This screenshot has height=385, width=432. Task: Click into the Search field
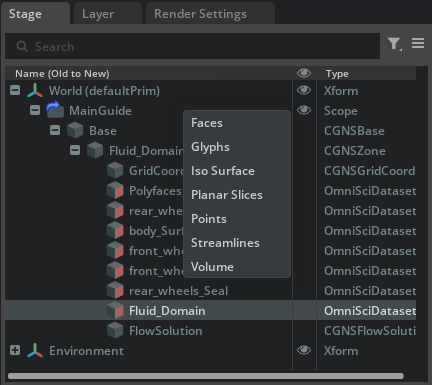tap(192, 46)
